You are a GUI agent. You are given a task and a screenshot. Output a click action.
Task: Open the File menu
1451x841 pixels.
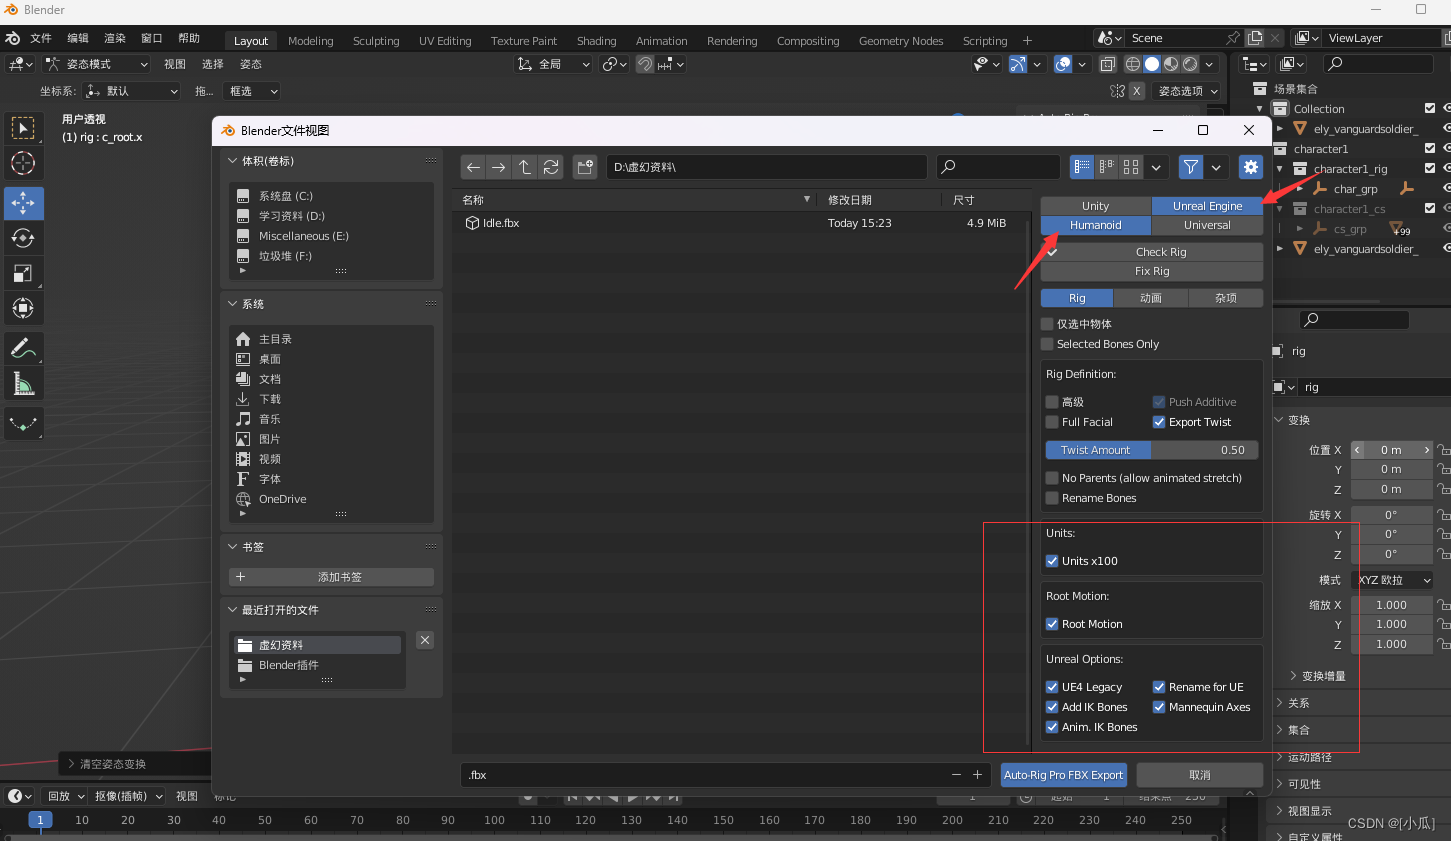pos(41,38)
